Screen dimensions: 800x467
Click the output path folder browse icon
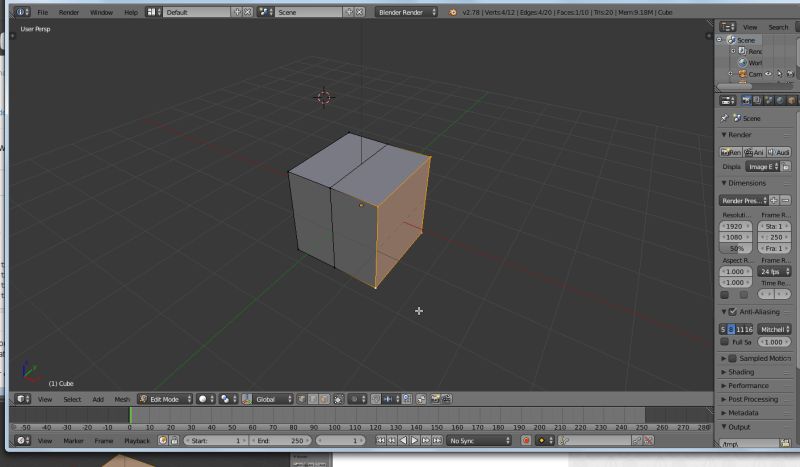[x=785, y=443]
